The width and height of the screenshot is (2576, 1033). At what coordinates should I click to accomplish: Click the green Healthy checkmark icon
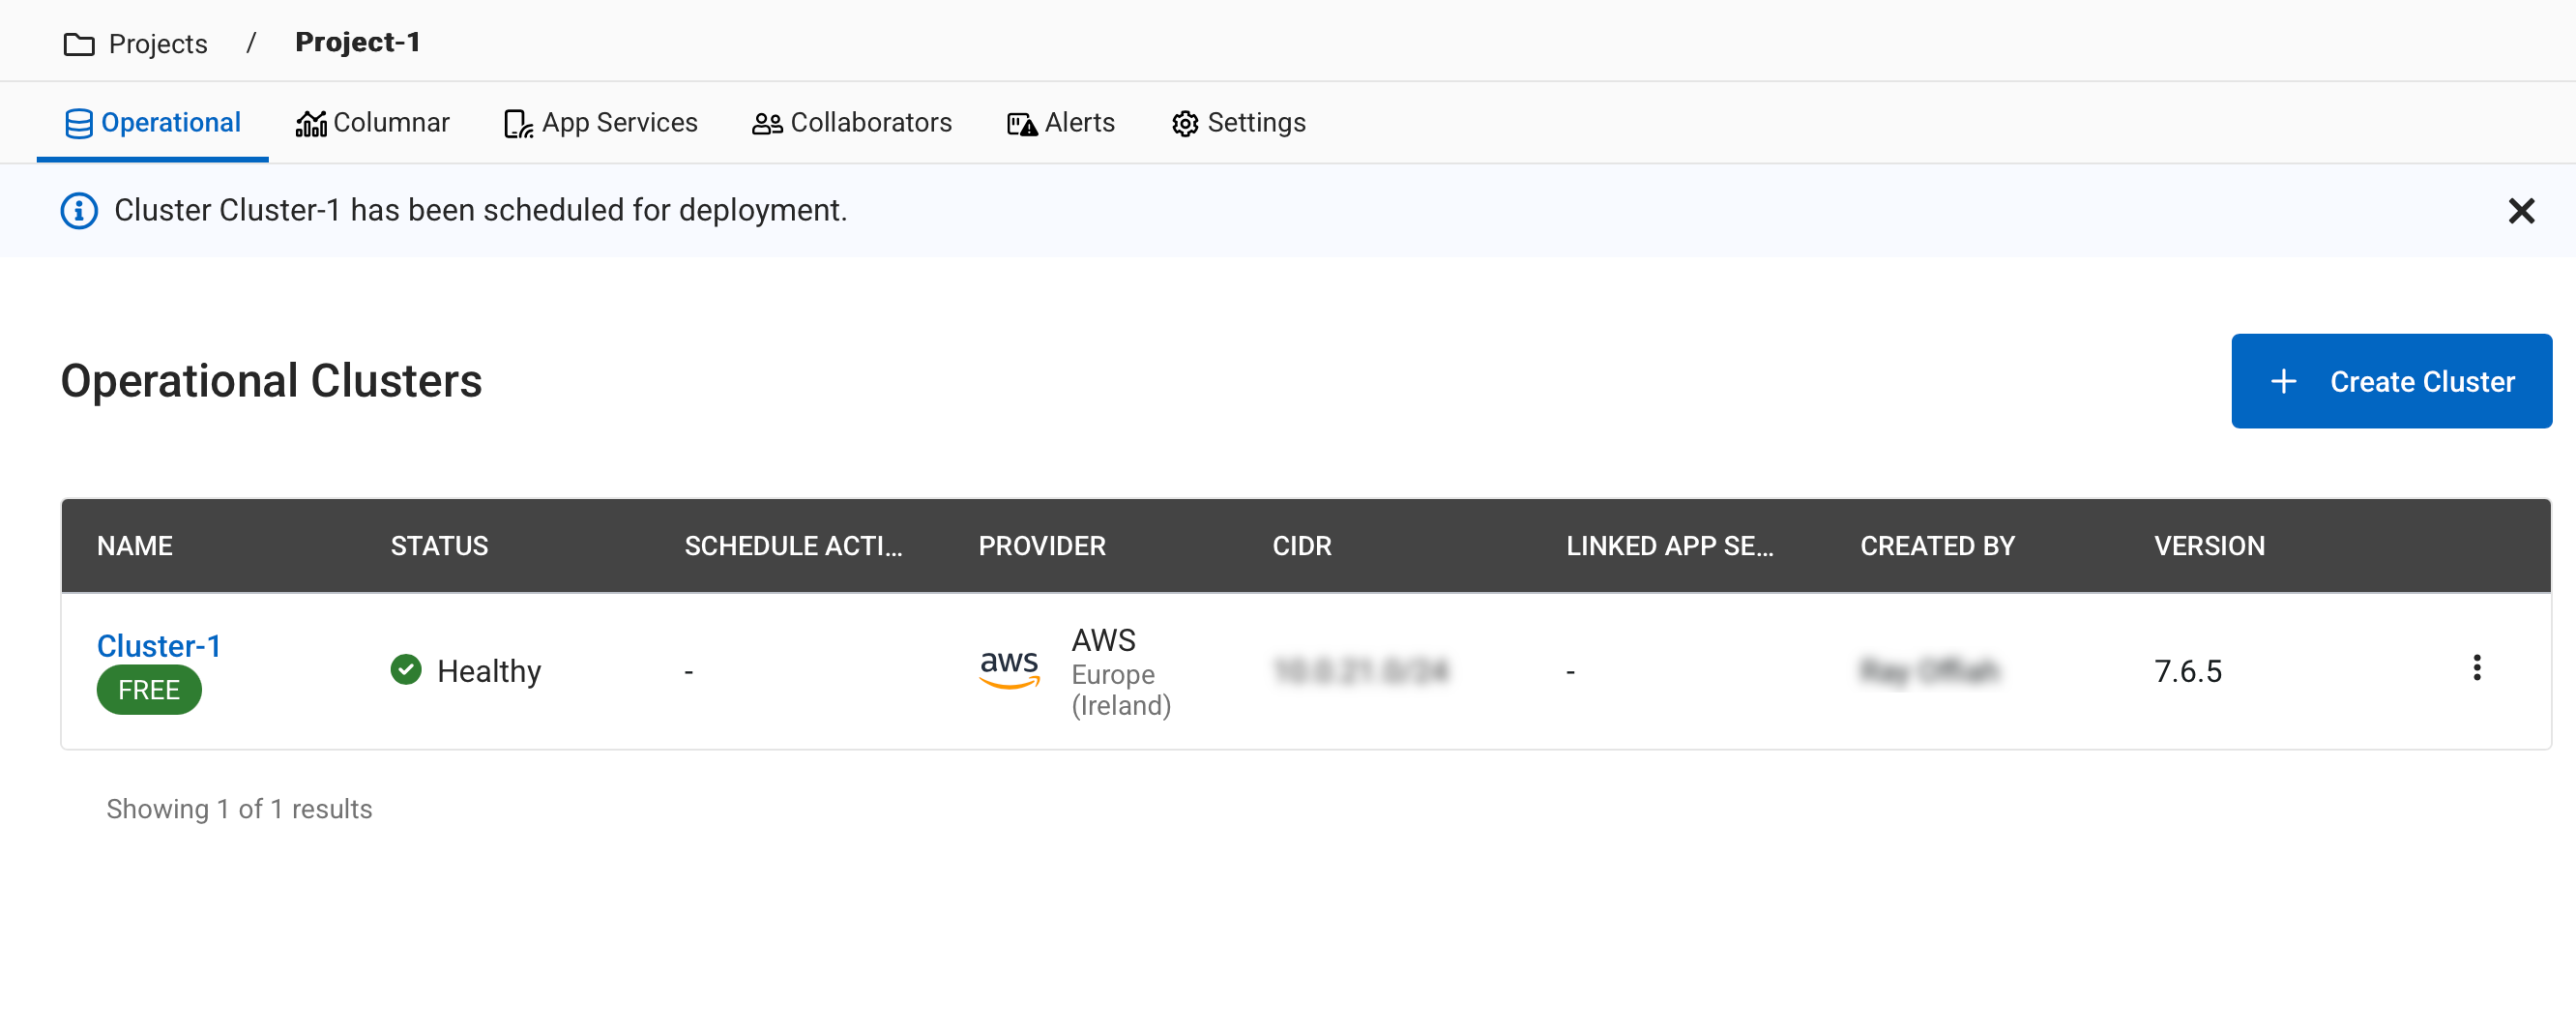(x=405, y=669)
